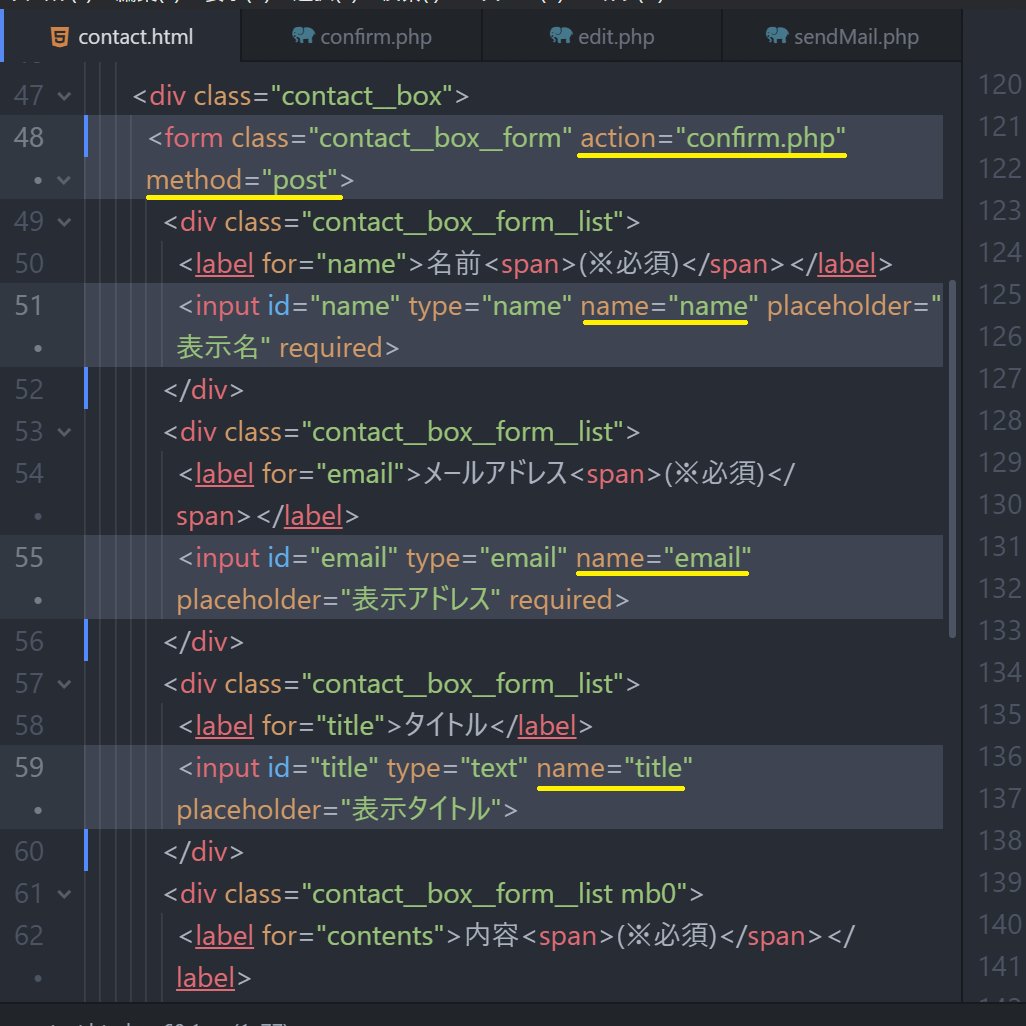Collapse the fold arrow at line 47
Screen dimensions: 1026x1026
tap(64, 96)
